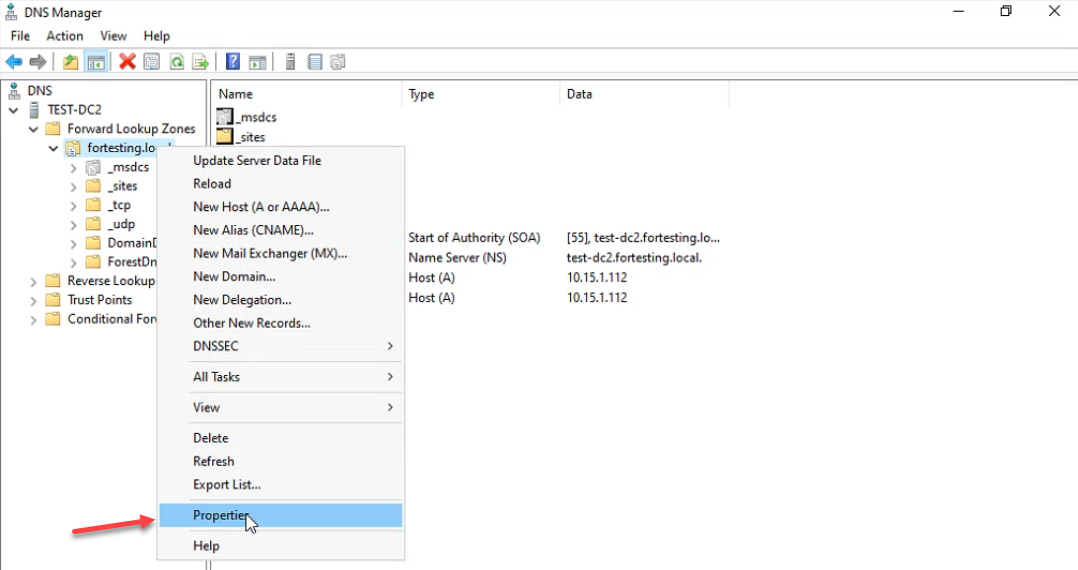Click the greyed multiple records toolbar icon
Screen dimensions: 1078x570
(x=338, y=62)
